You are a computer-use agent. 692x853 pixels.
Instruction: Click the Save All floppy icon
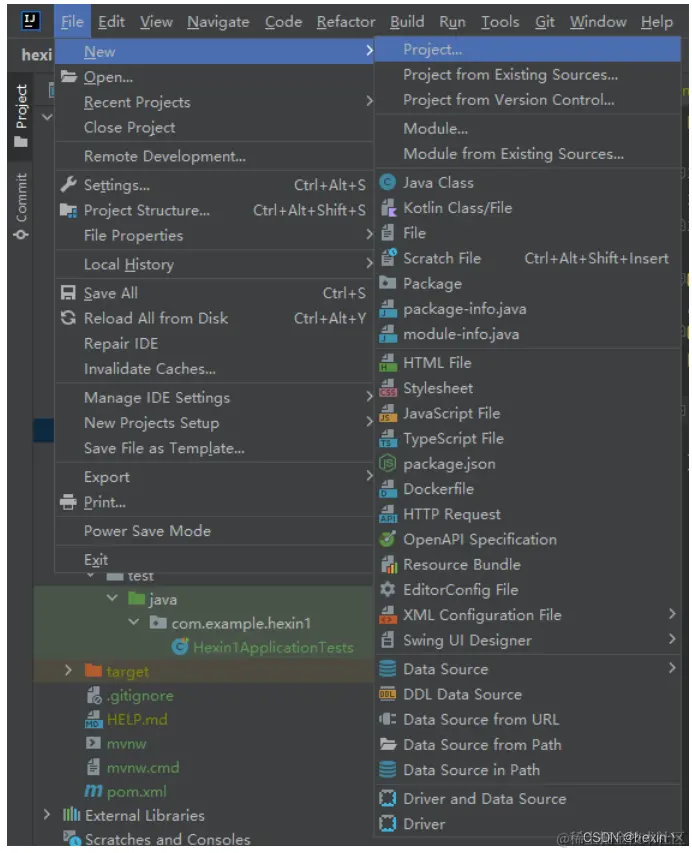point(68,293)
